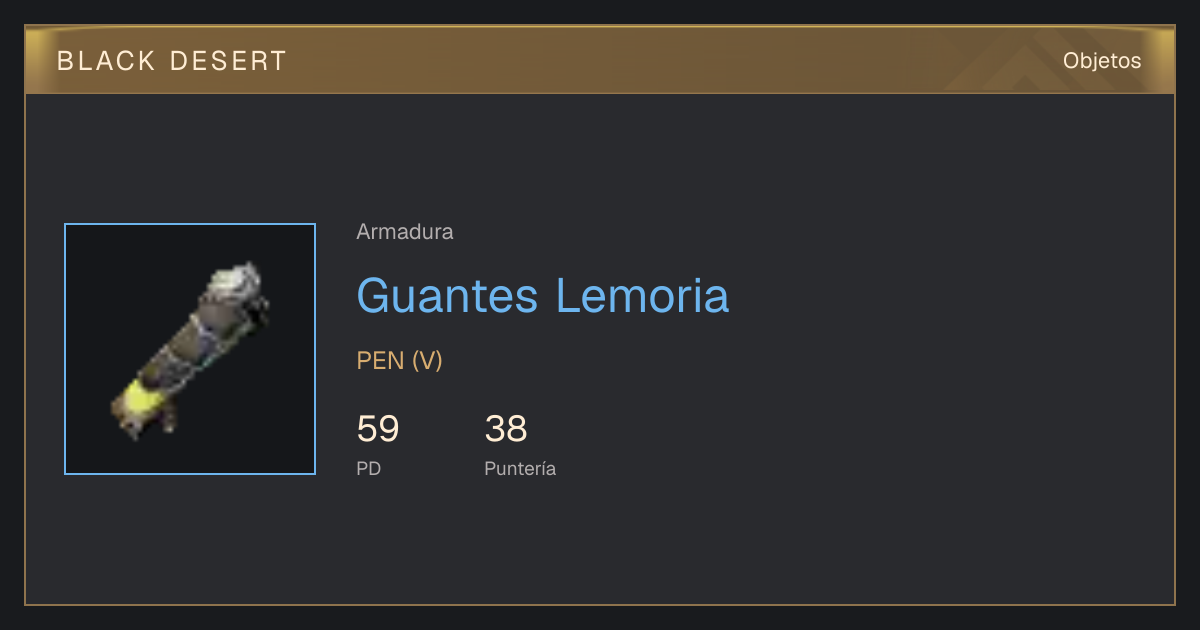Click the Armadura category label
The height and width of the screenshot is (630, 1200).
pyautogui.click(x=405, y=232)
